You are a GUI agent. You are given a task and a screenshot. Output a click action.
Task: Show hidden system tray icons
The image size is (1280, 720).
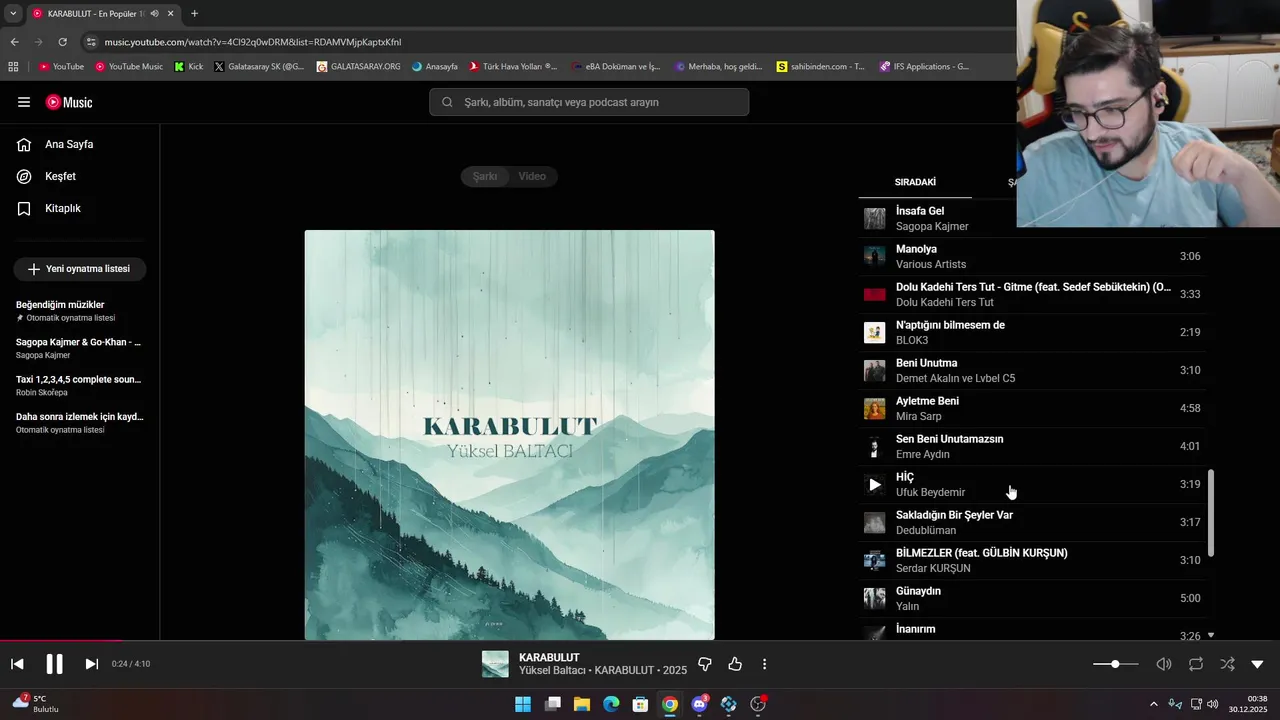pyautogui.click(x=1153, y=704)
